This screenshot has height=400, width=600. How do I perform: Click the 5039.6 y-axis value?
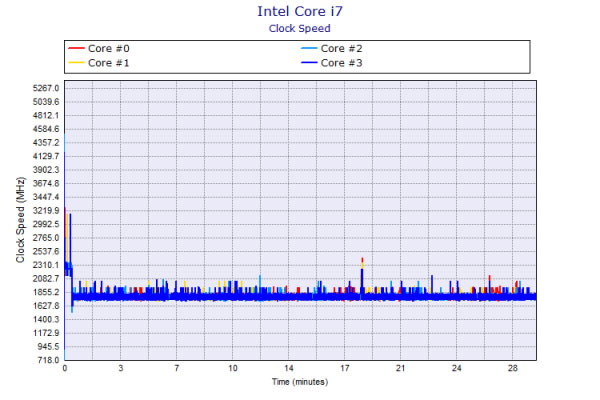[46, 102]
